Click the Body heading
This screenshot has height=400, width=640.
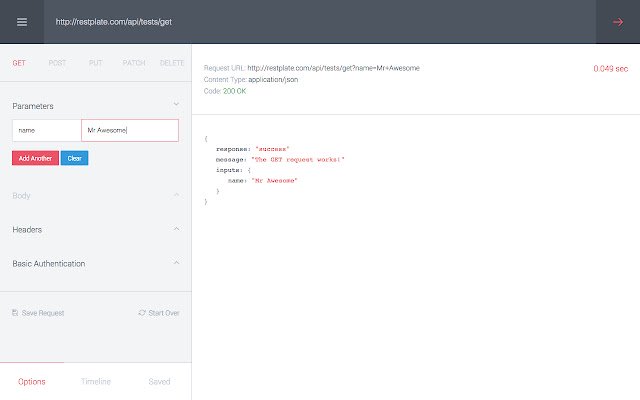coord(21,196)
